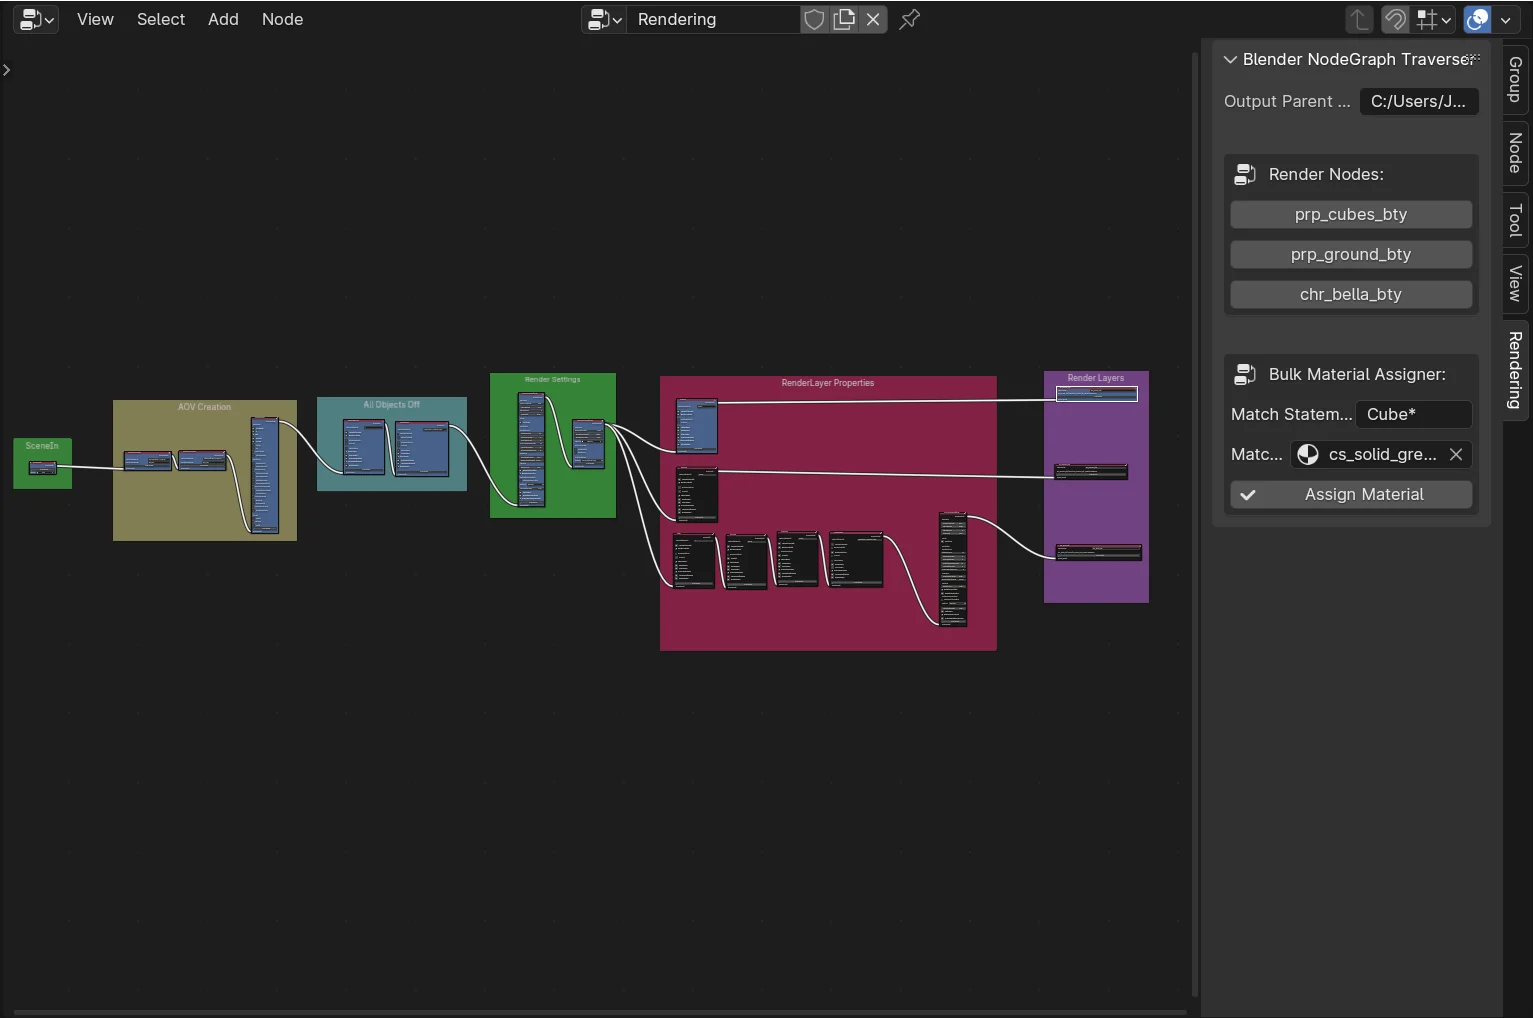Unlink the Rendering node tree

coord(873,19)
